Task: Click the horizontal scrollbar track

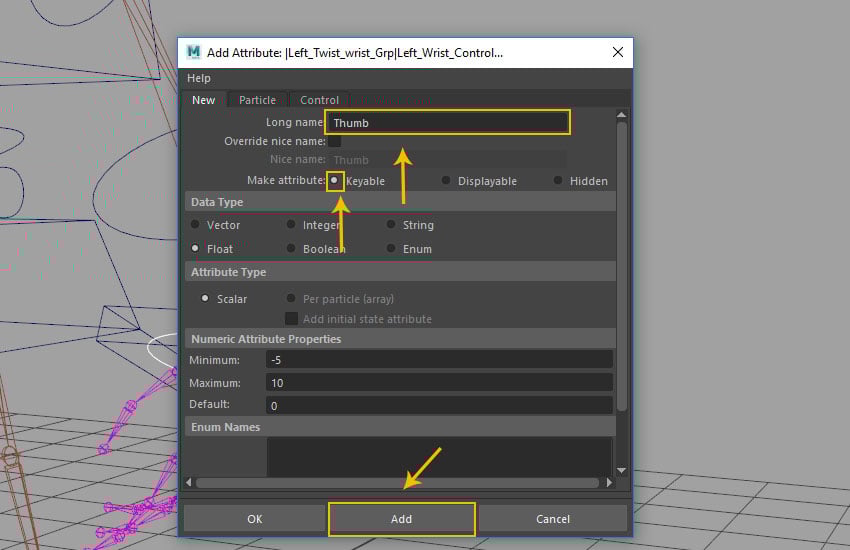Action: click(397, 482)
